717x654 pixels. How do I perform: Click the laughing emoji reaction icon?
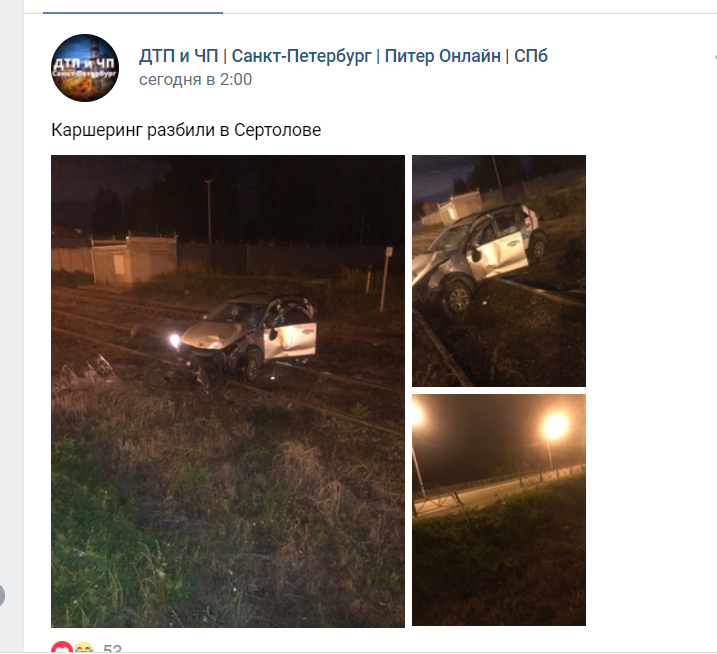[84, 648]
